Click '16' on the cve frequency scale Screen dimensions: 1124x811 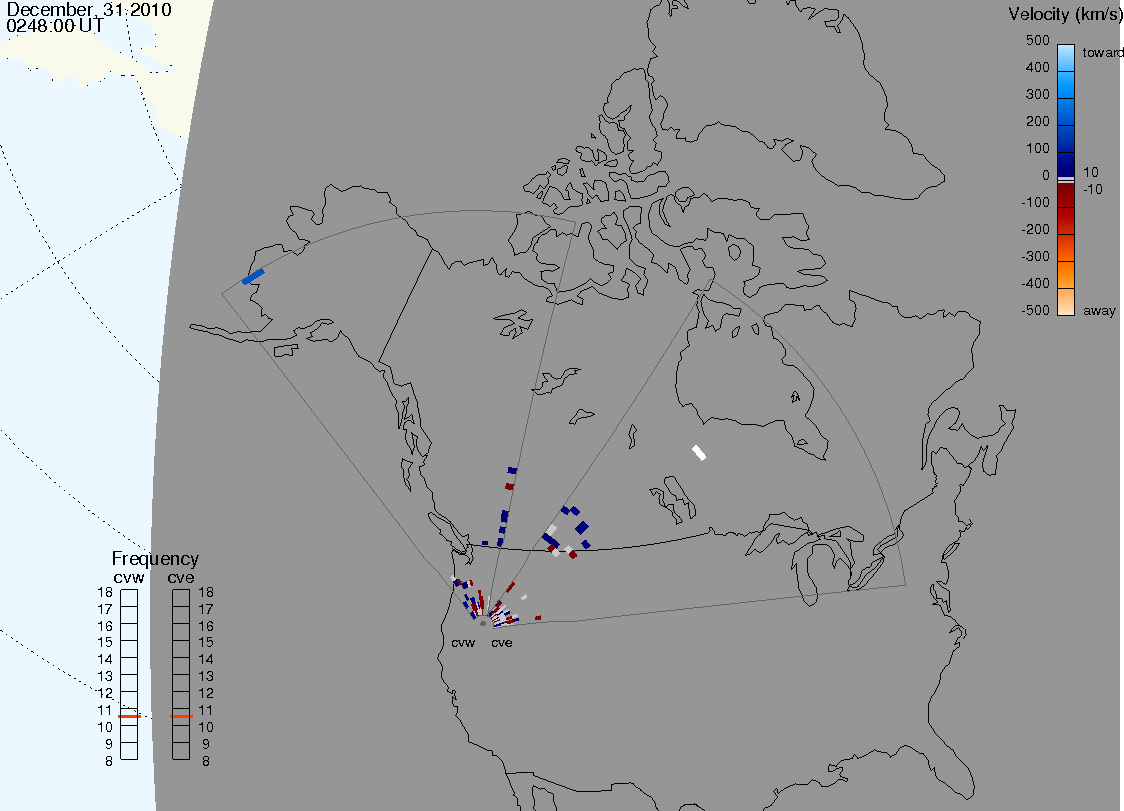point(206,626)
